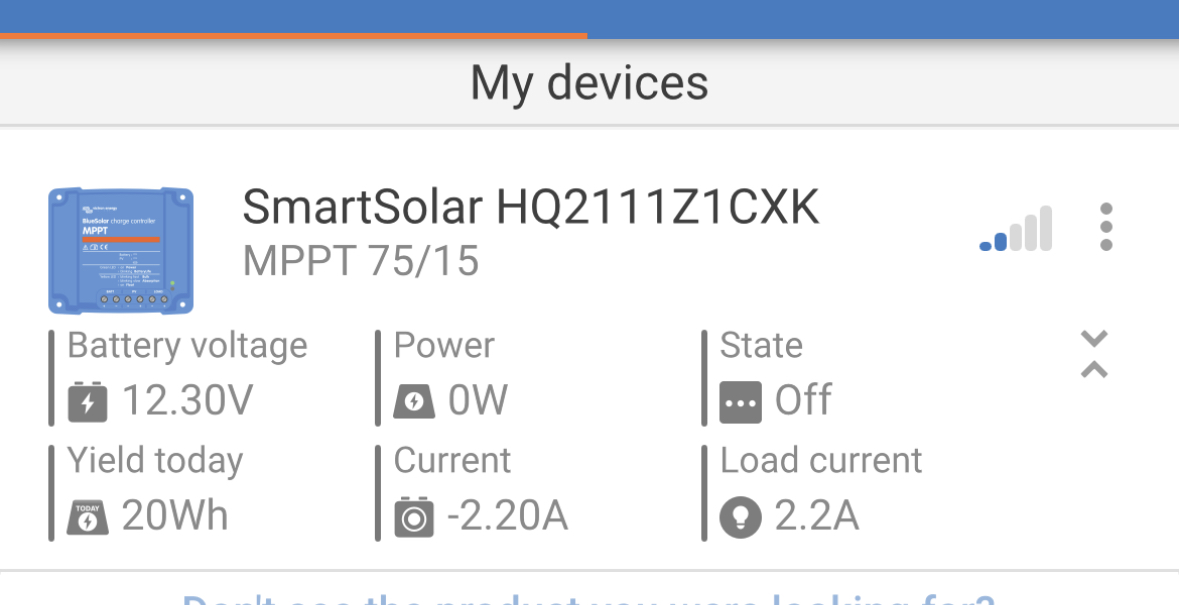The height and width of the screenshot is (605, 1179).
Task: Tap the 20Wh yield today value
Action: point(175,516)
